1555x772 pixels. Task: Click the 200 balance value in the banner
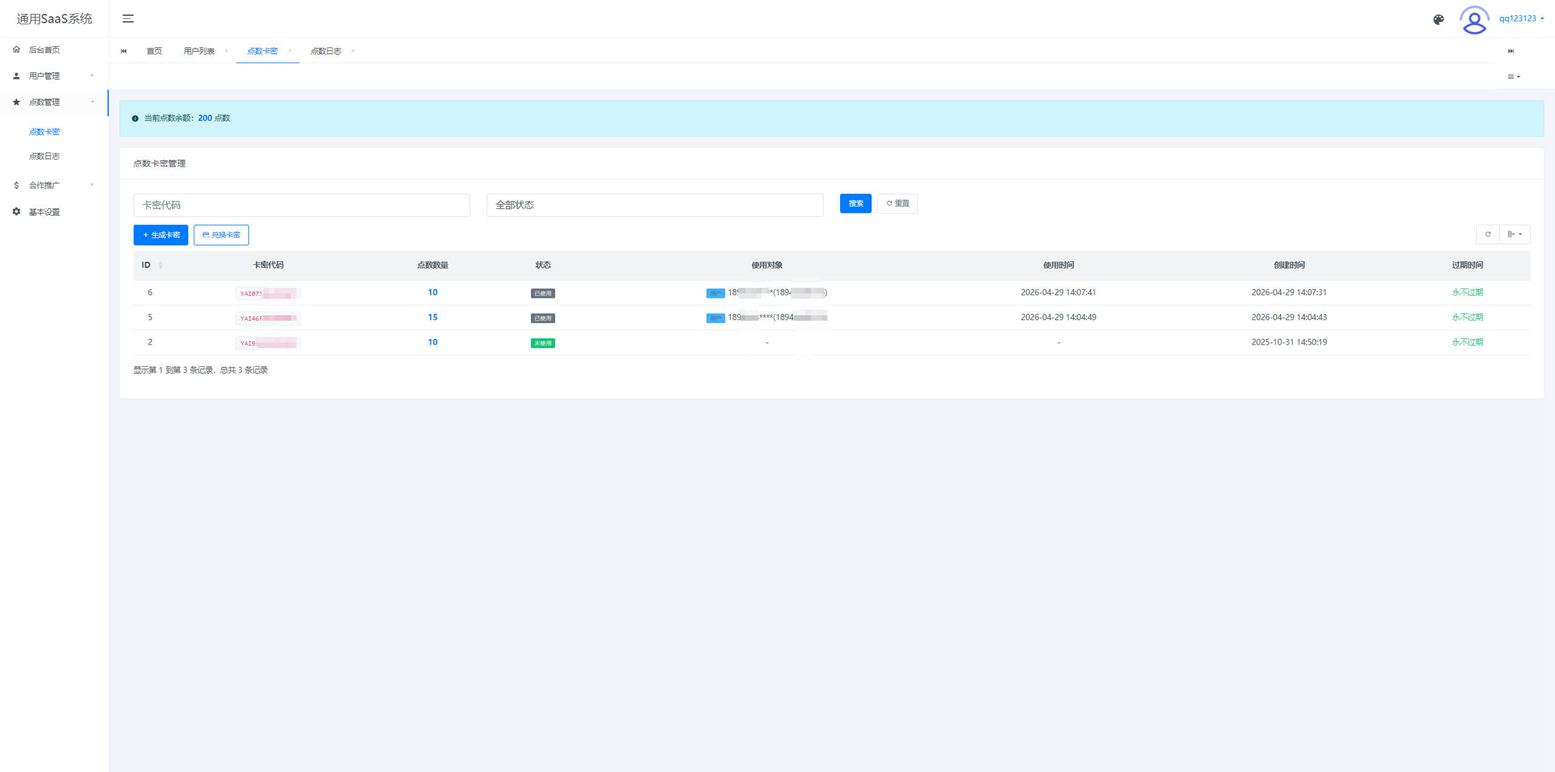tap(205, 118)
